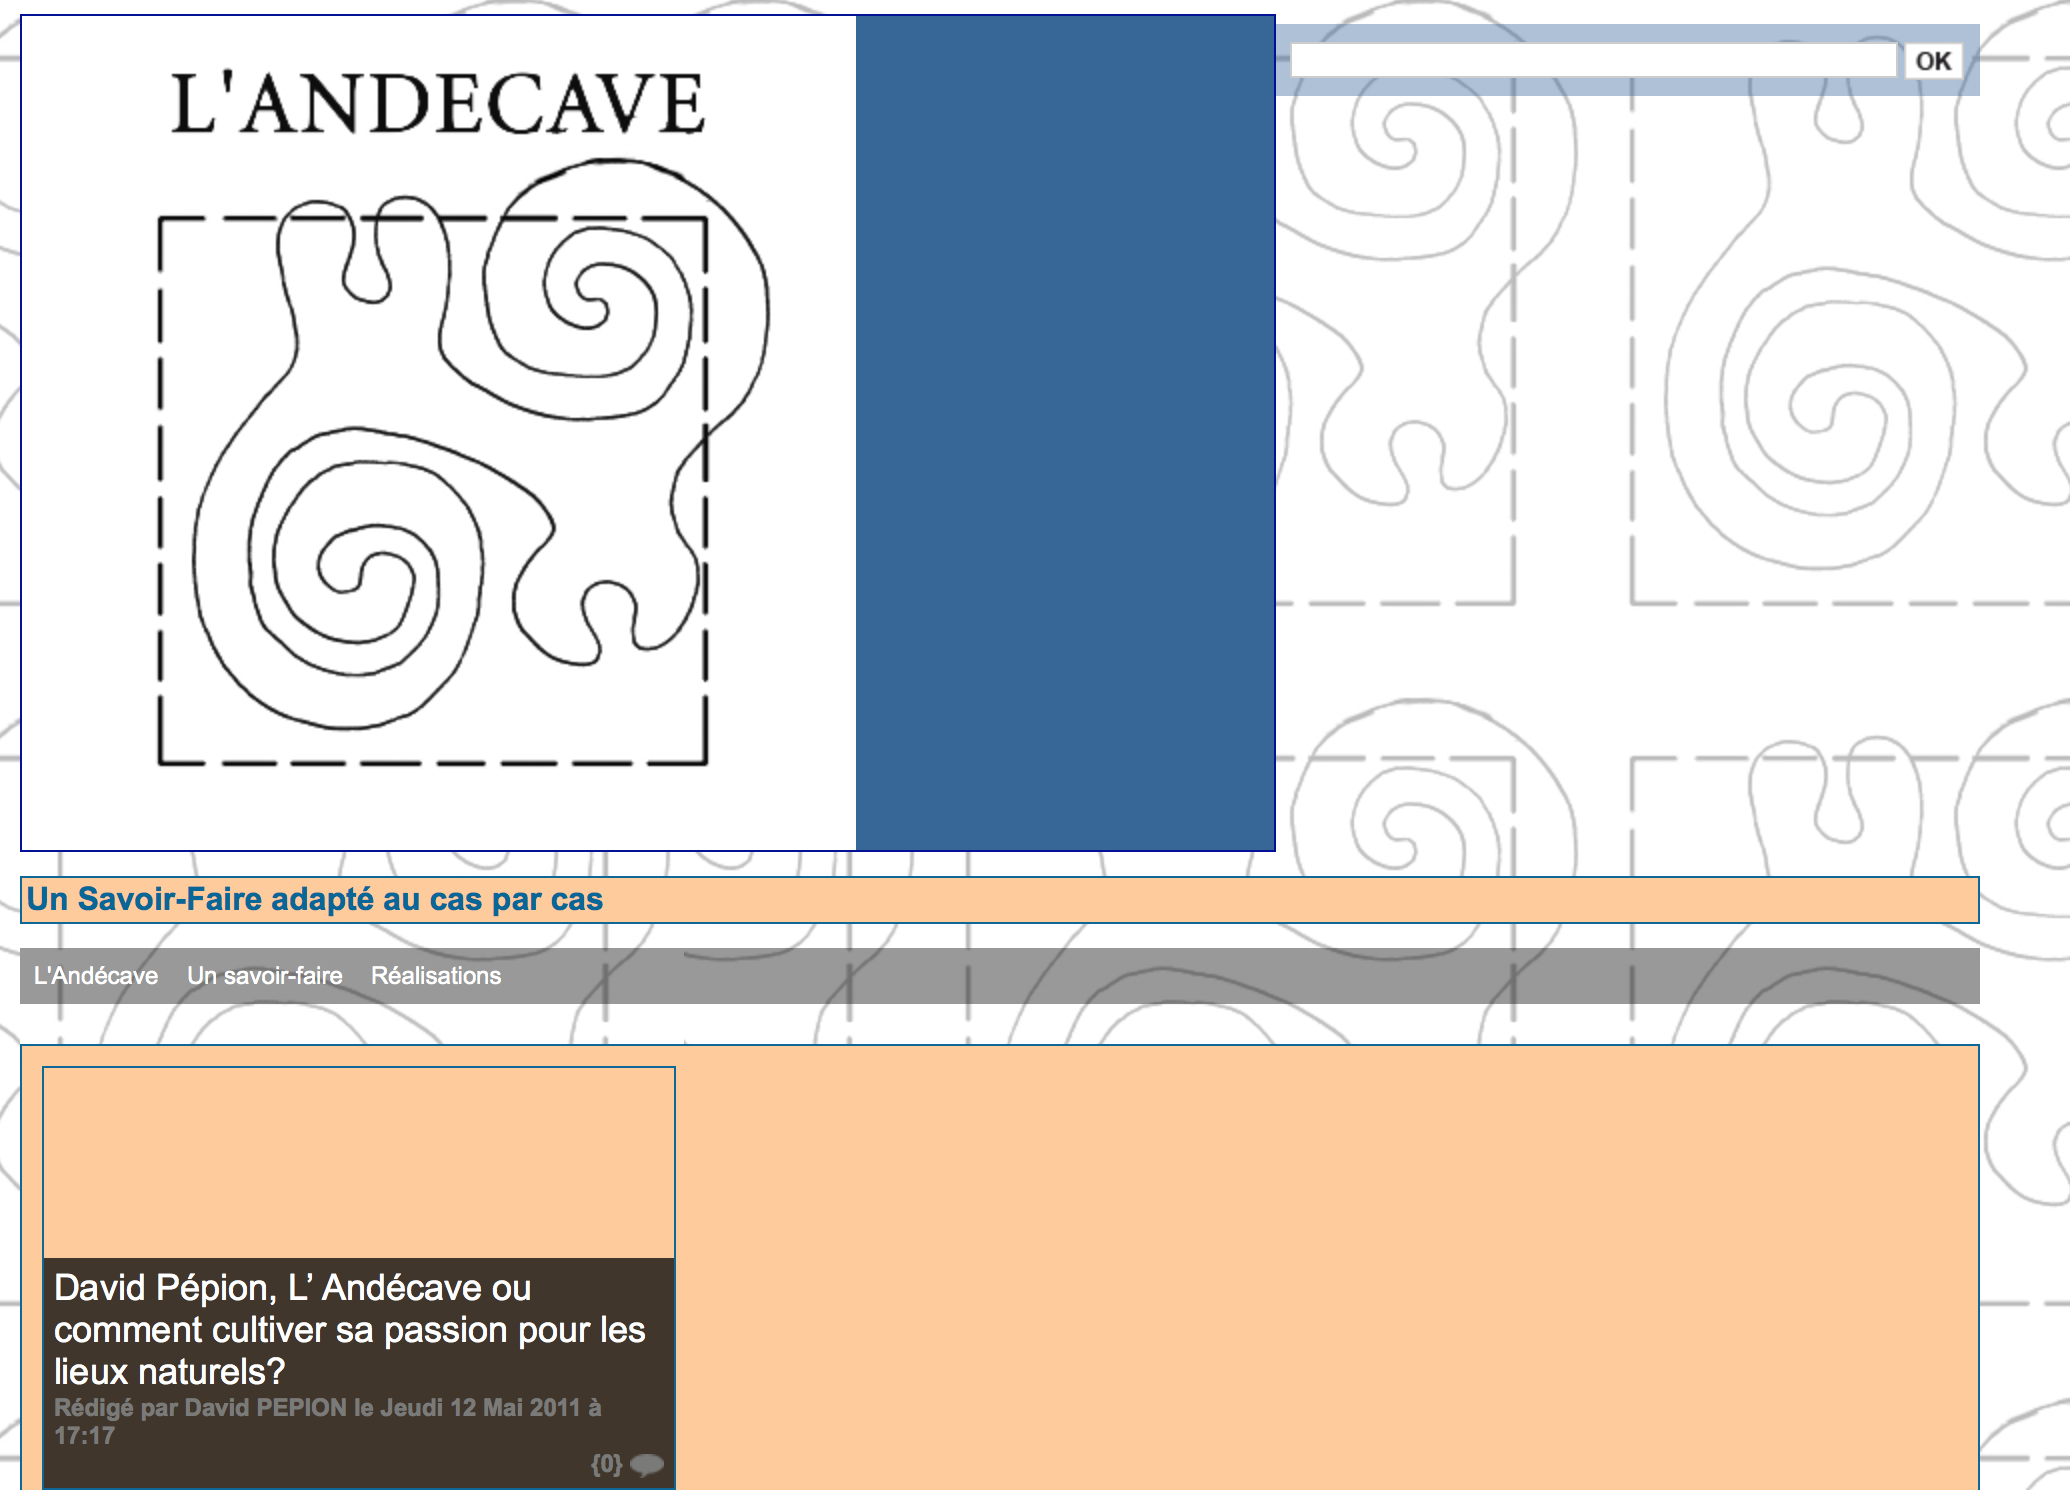Click the L'ANDECAVE title text in logo

tap(437, 104)
